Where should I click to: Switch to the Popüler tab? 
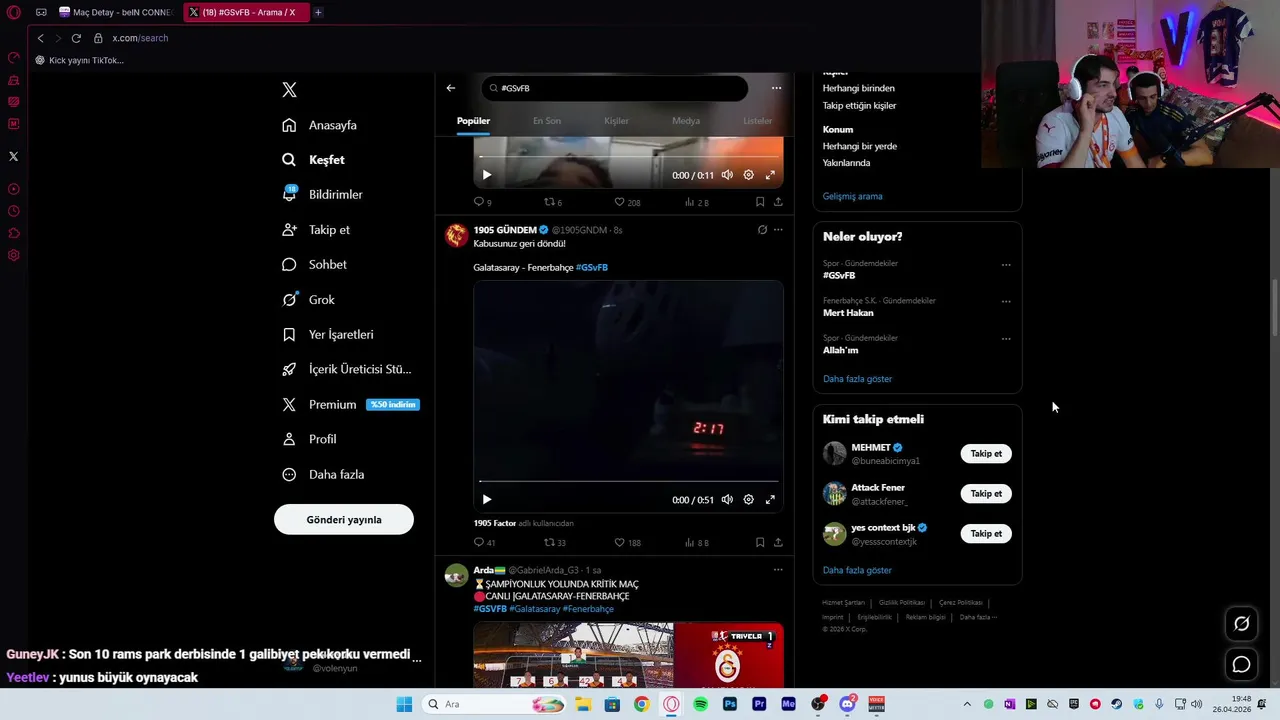[x=474, y=121]
